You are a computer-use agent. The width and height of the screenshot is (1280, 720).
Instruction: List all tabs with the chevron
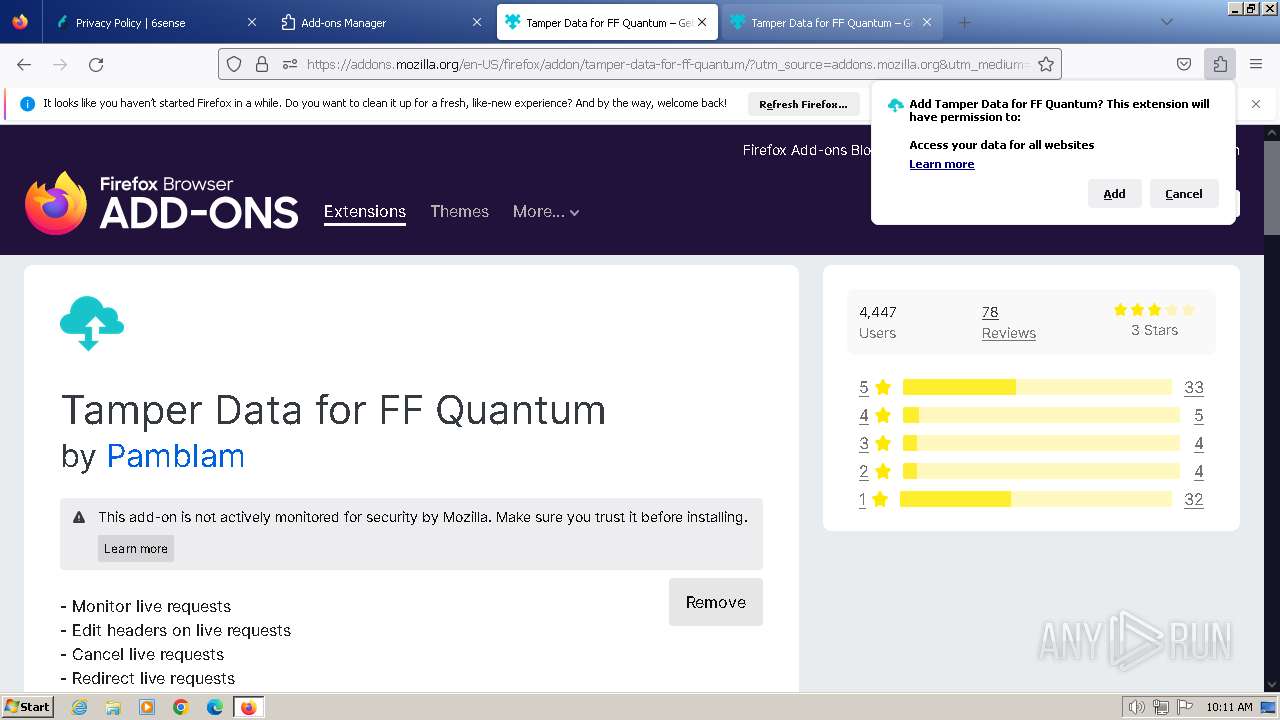(x=1166, y=22)
